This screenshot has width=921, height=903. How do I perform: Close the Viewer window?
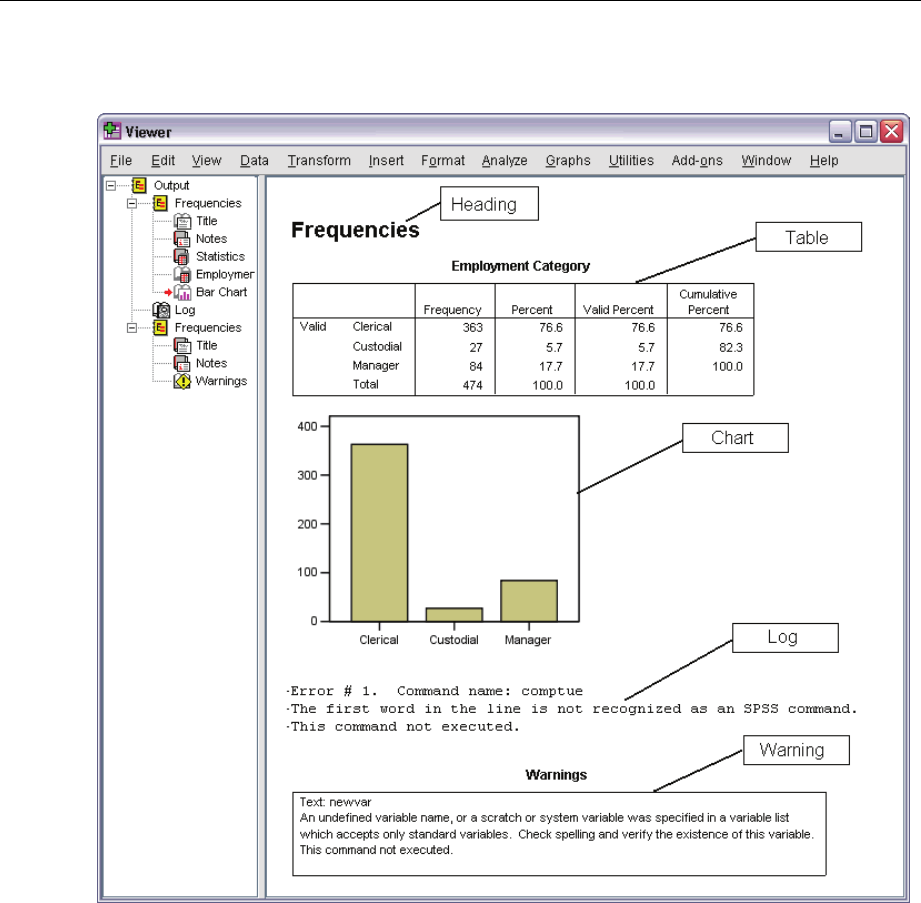pyautogui.click(x=892, y=131)
